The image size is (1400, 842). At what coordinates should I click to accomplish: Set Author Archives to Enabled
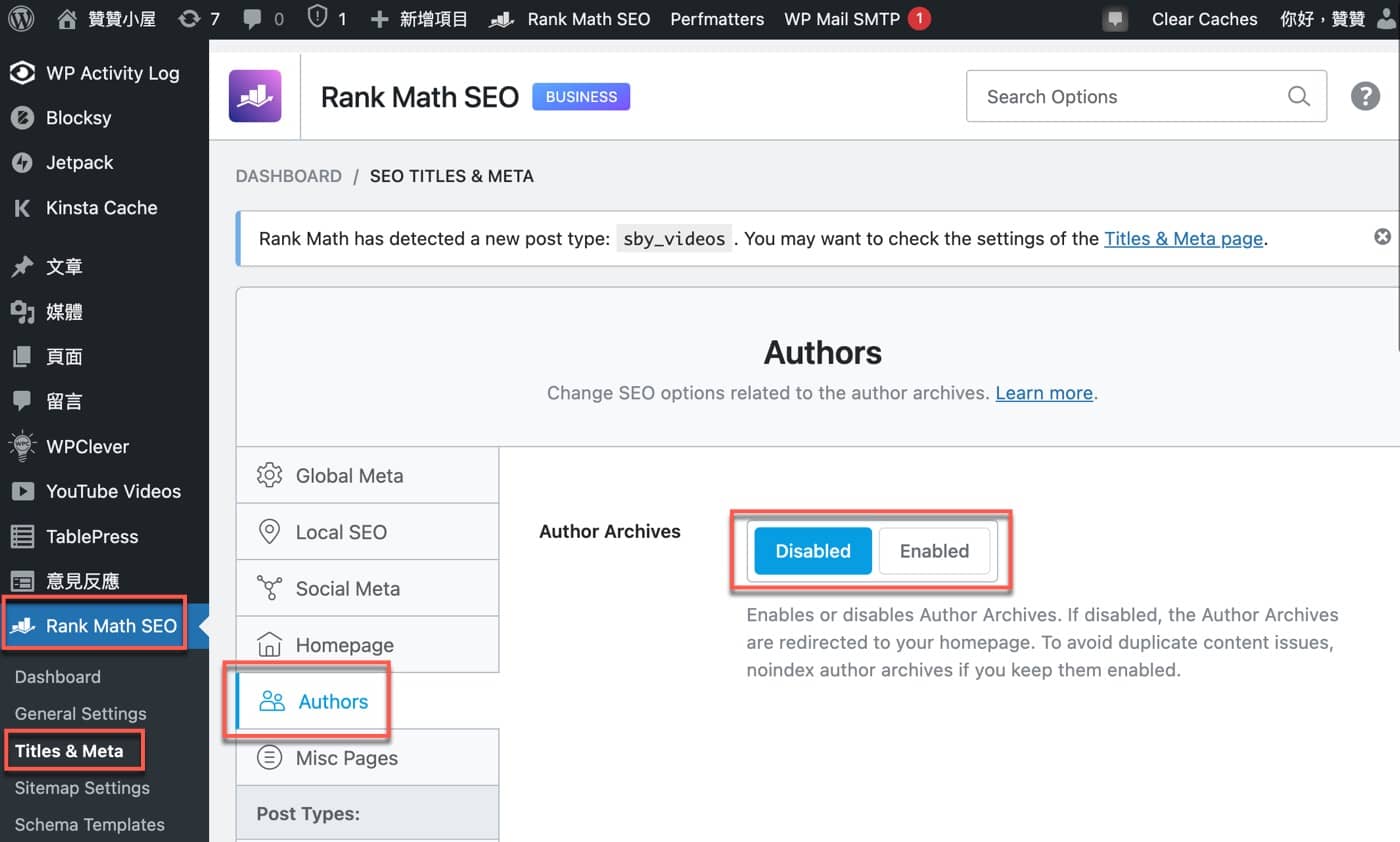(934, 551)
